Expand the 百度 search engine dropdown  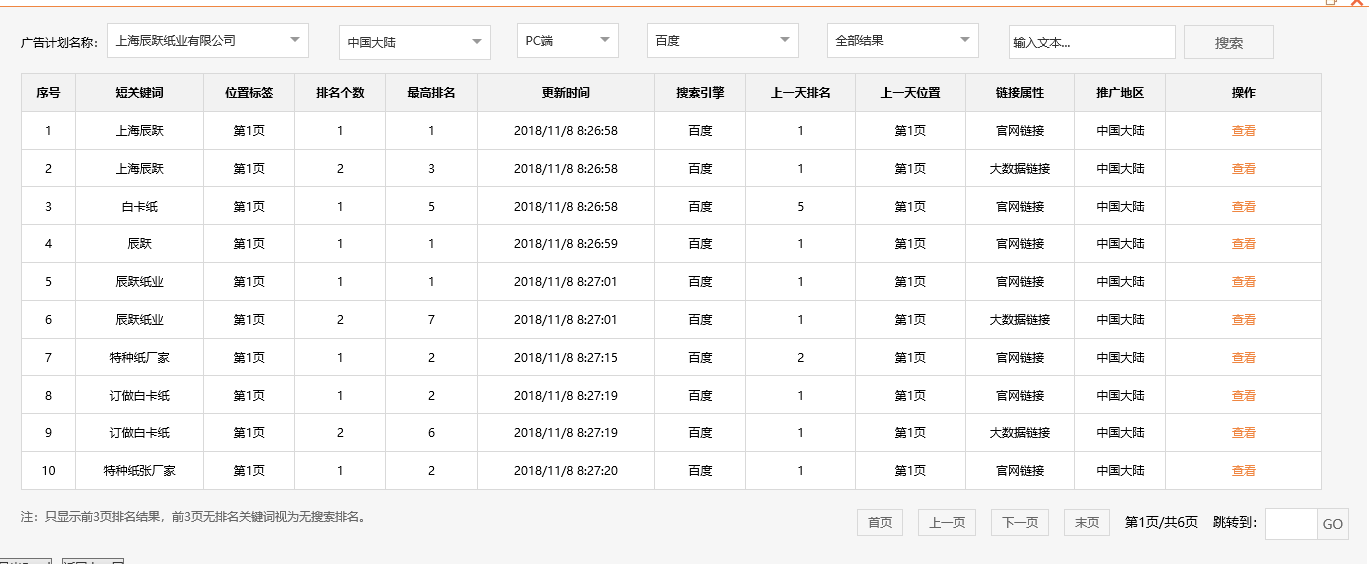[723, 41]
